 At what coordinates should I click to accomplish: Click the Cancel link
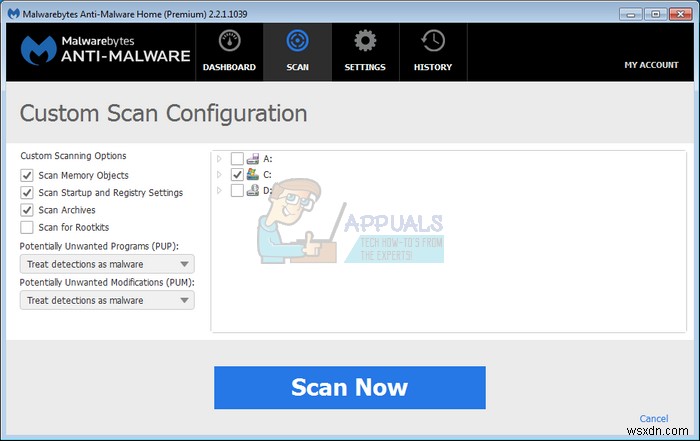click(x=654, y=418)
